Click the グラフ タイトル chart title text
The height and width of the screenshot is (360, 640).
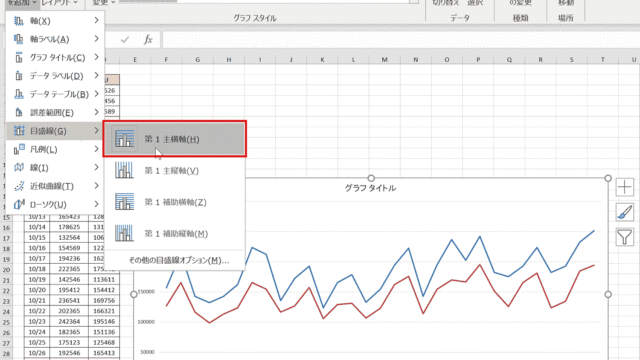click(x=370, y=188)
